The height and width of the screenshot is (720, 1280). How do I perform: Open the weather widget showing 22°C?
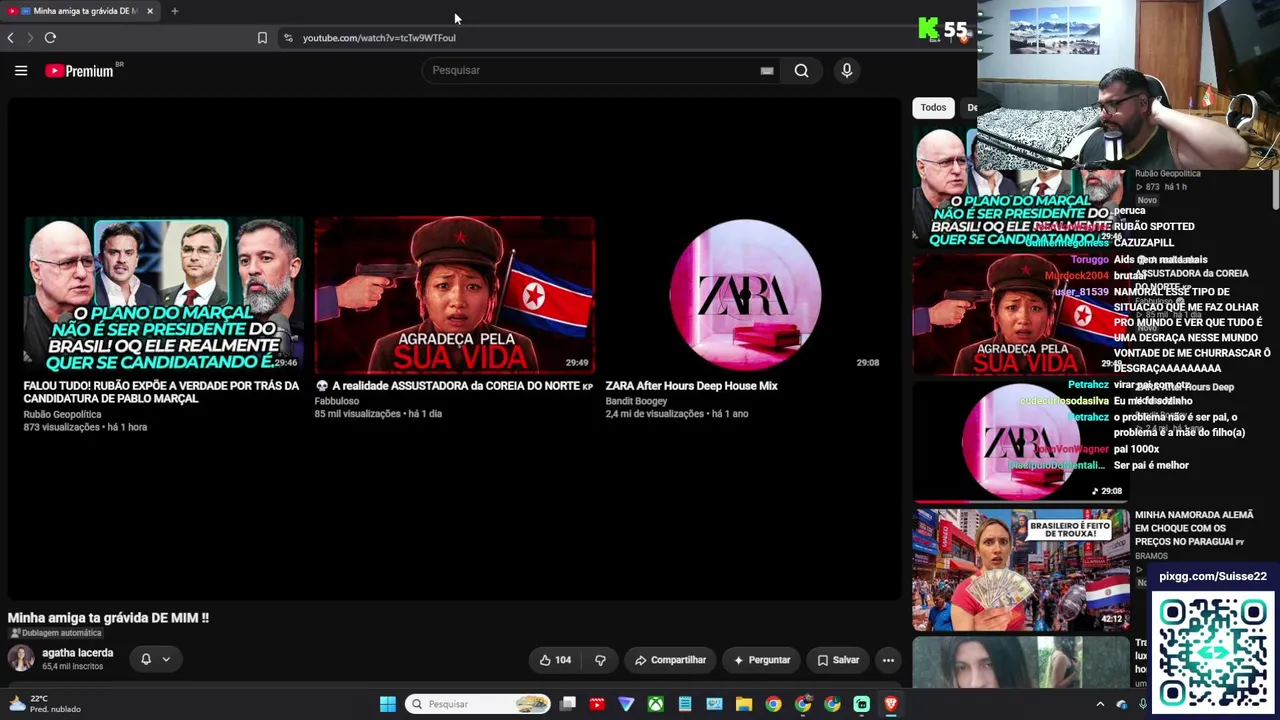(45, 704)
